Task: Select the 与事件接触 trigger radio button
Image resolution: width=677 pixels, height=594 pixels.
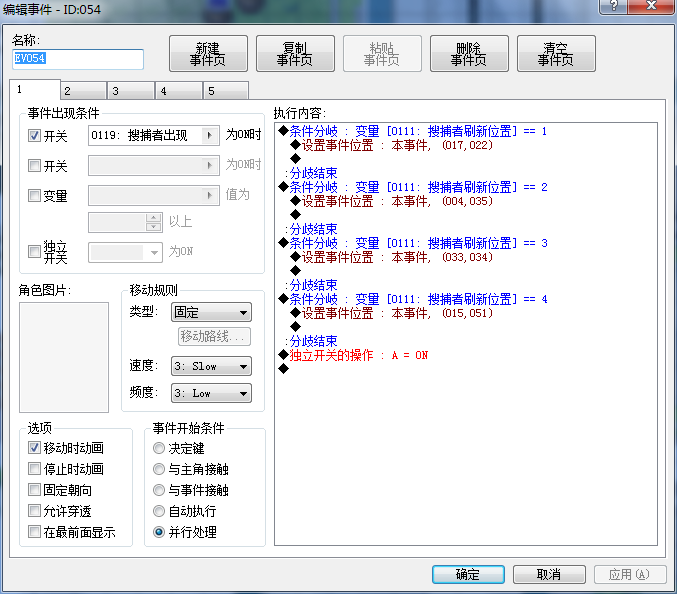Action: (159, 490)
